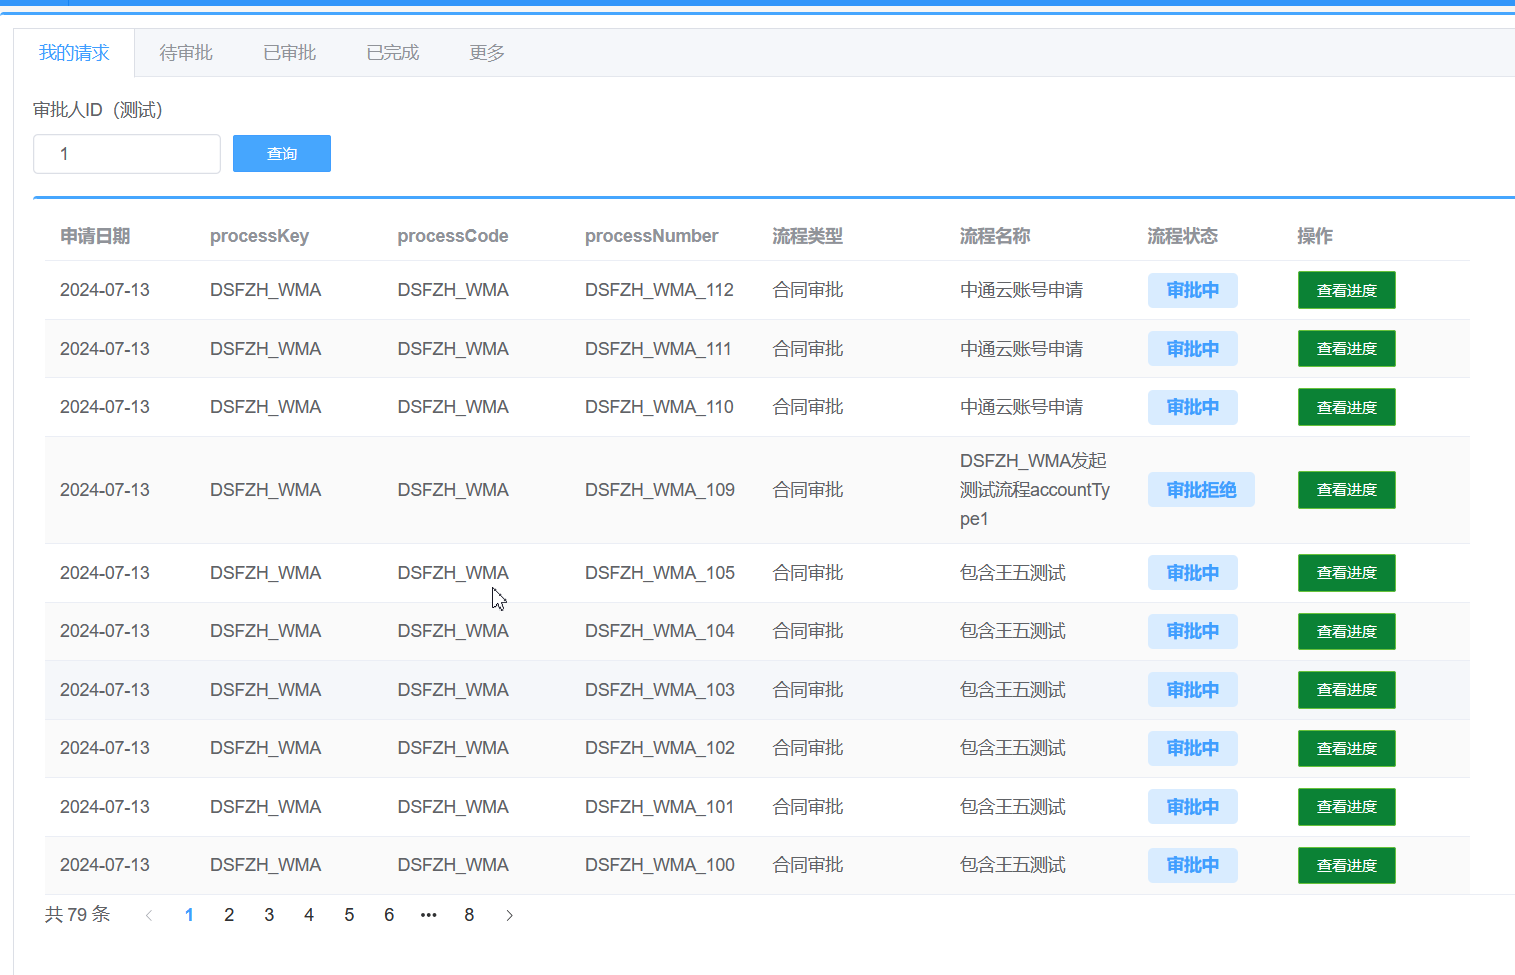This screenshot has height=975, width=1515.
Task: View progress for DSFZH_WMA_109
Action: (x=1346, y=490)
